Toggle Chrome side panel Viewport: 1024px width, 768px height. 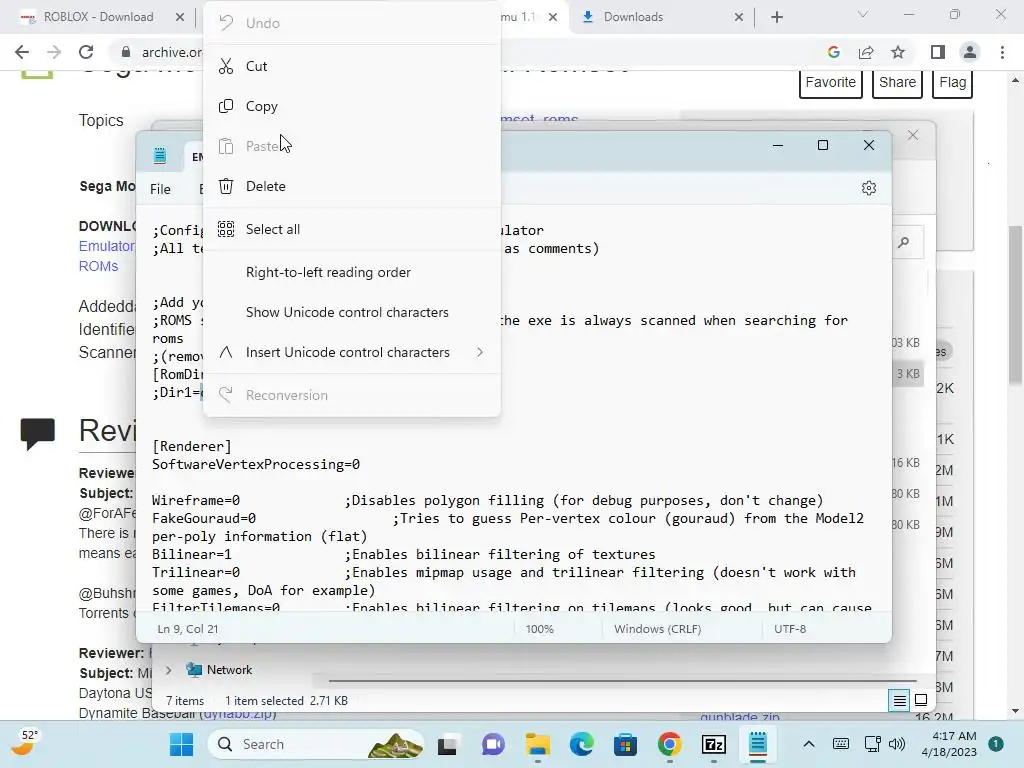pos(938,52)
